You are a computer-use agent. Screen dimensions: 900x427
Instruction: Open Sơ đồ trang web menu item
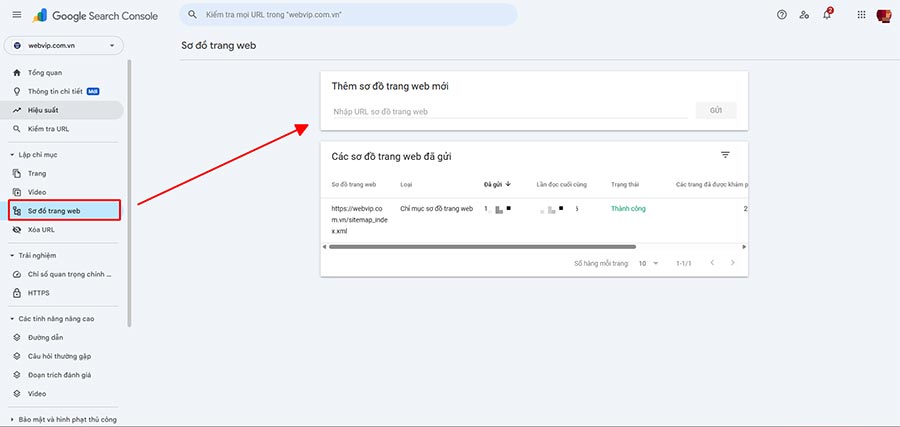click(64, 211)
